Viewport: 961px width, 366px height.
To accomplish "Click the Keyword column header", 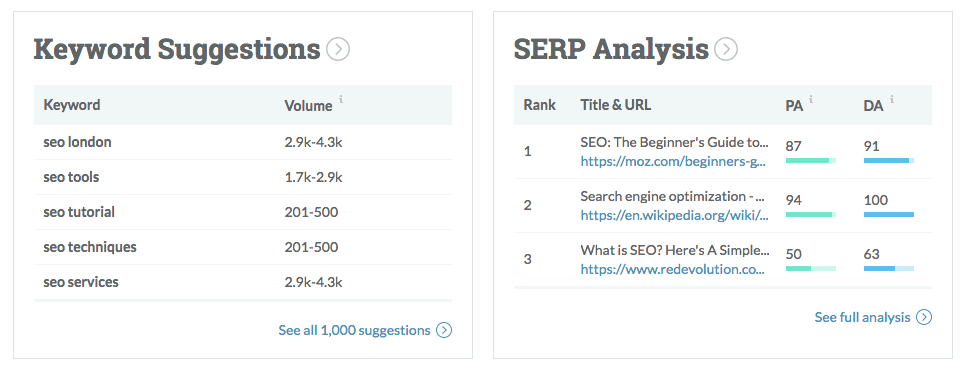I will (72, 105).
